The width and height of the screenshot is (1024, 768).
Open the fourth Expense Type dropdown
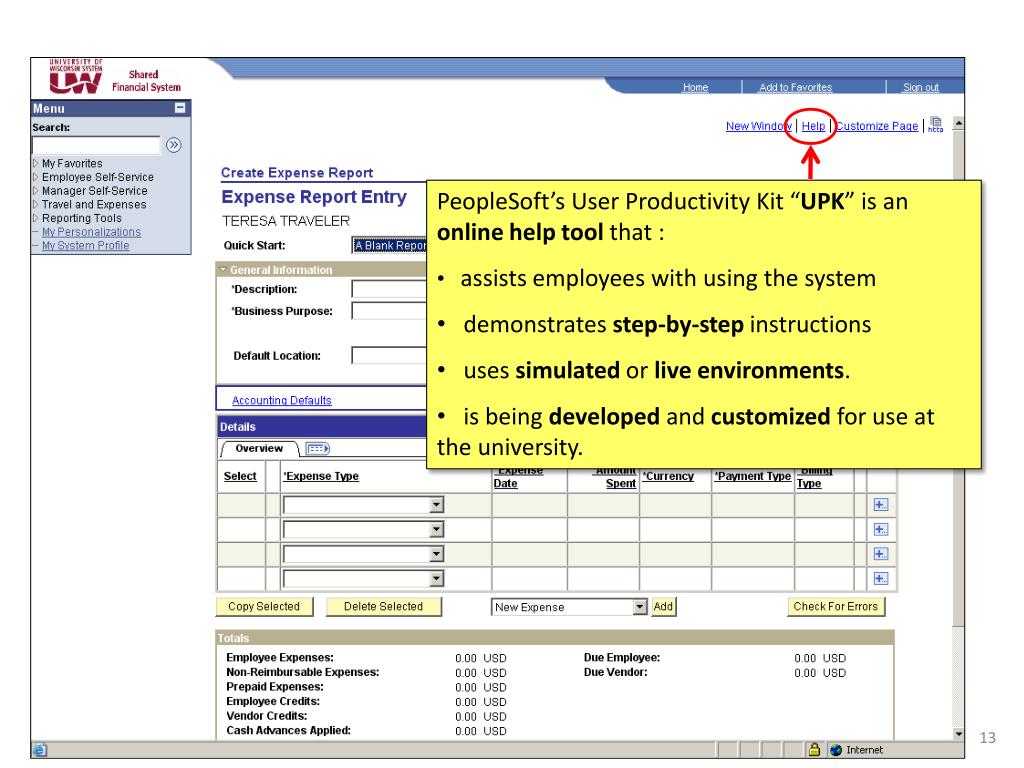click(x=436, y=579)
